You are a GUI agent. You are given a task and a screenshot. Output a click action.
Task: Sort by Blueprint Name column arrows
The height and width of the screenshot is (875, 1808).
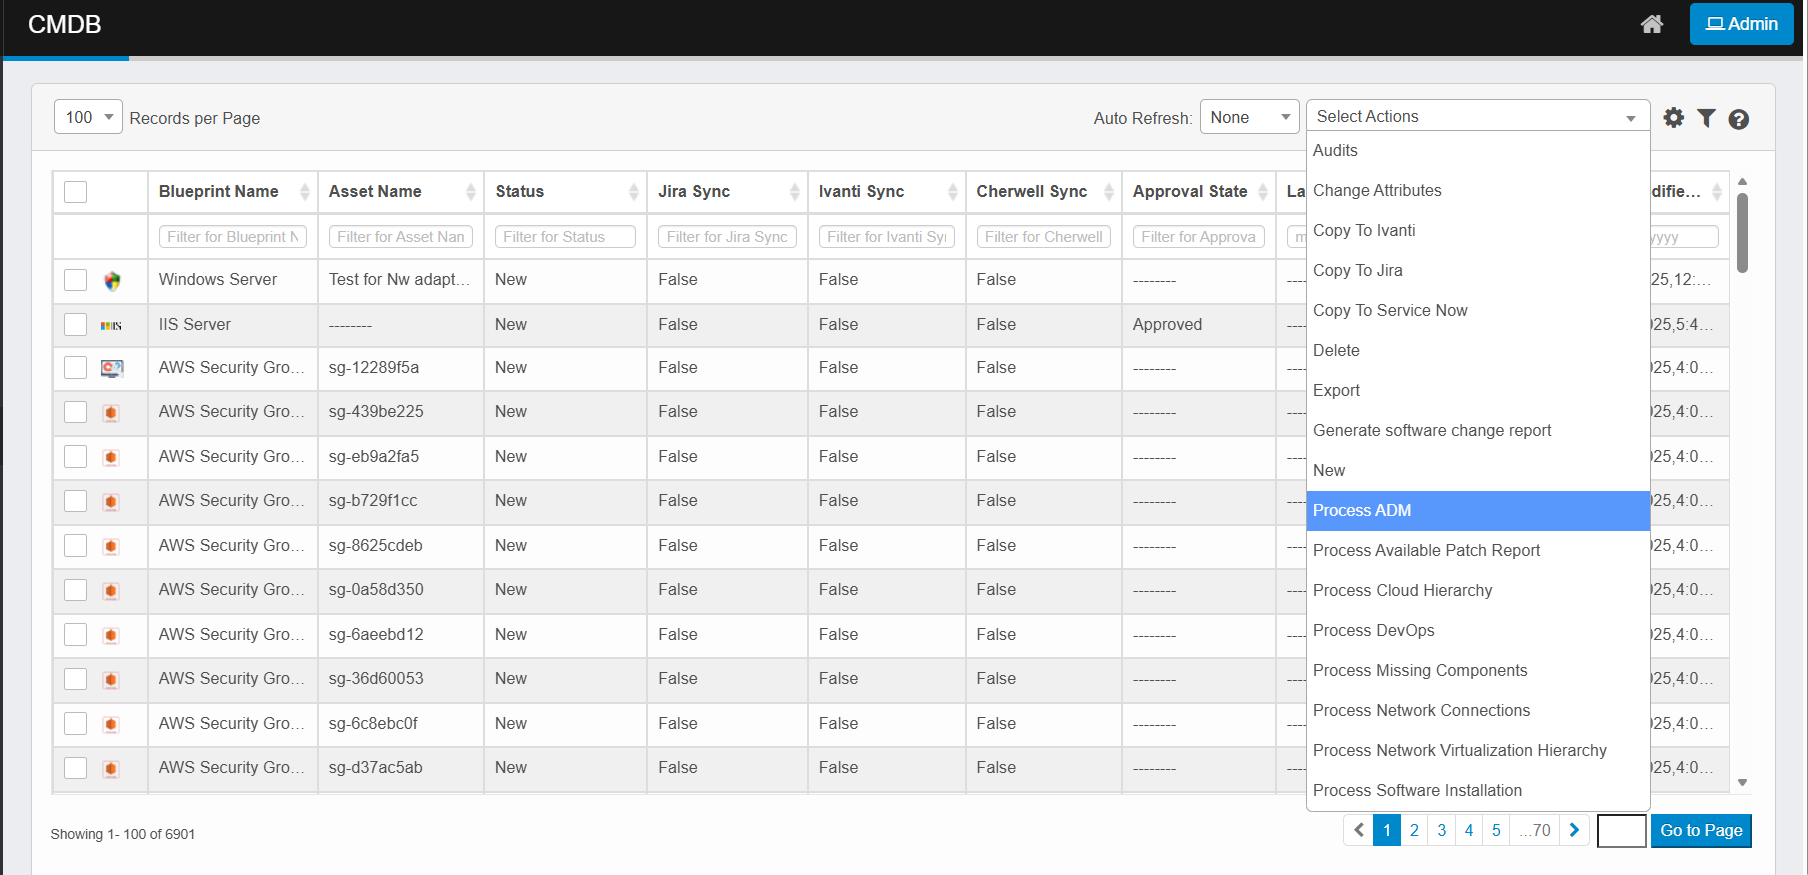(304, 192)
